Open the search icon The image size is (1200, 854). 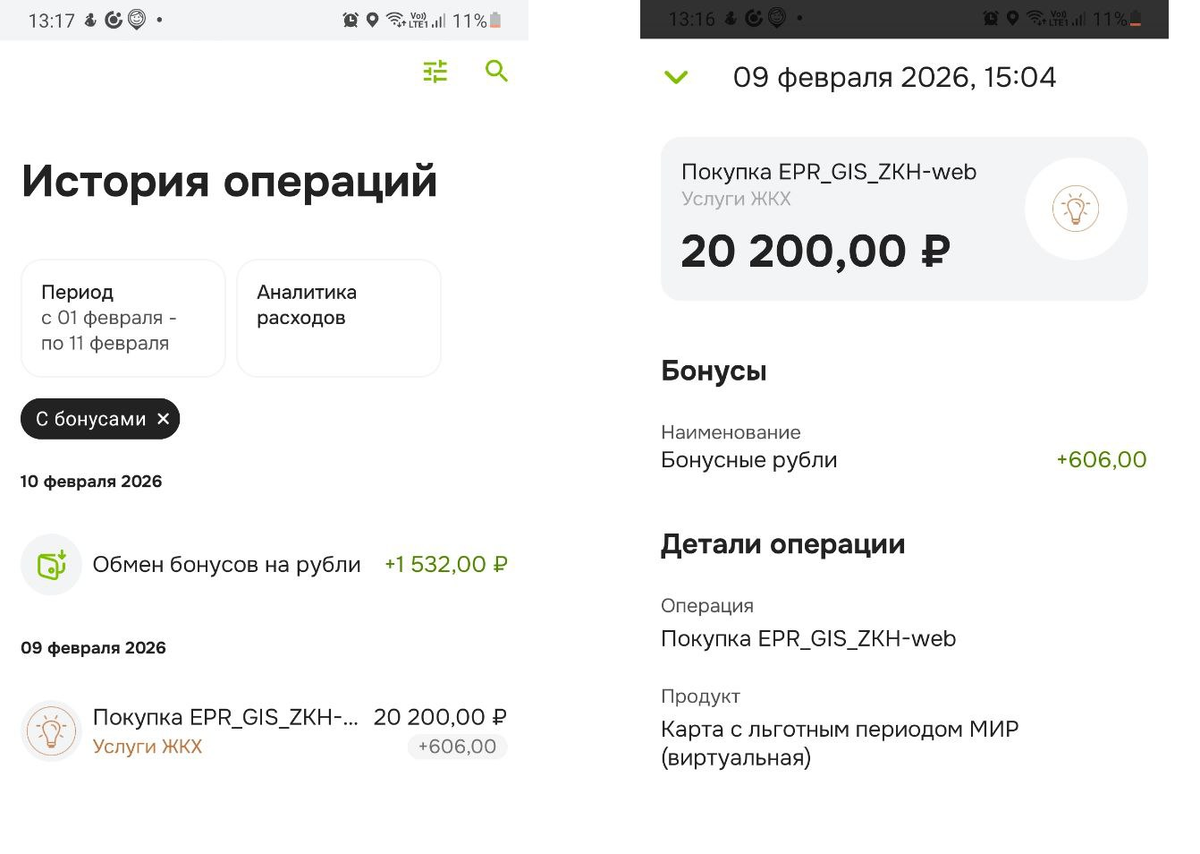(496, 72)
